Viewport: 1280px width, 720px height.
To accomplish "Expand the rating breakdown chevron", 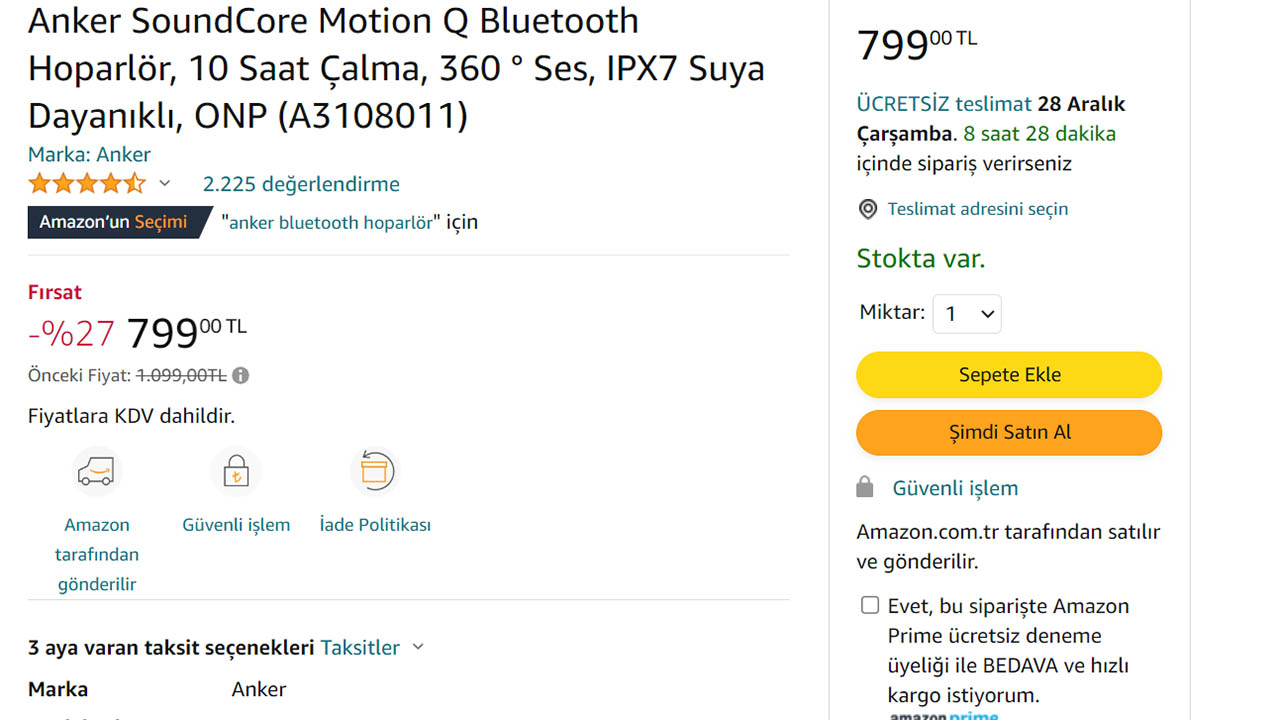I will point(165,184).
